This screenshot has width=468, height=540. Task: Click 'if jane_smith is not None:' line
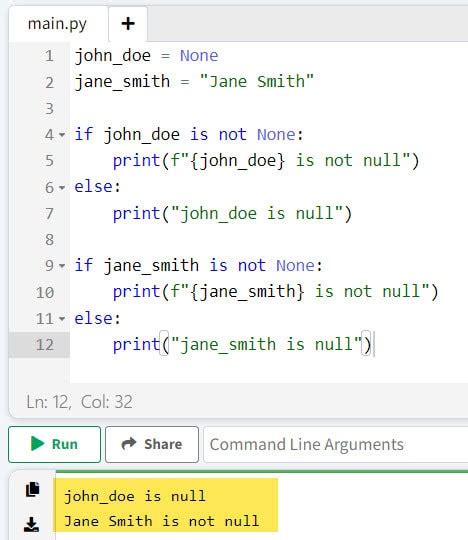[x=199, y=266]
